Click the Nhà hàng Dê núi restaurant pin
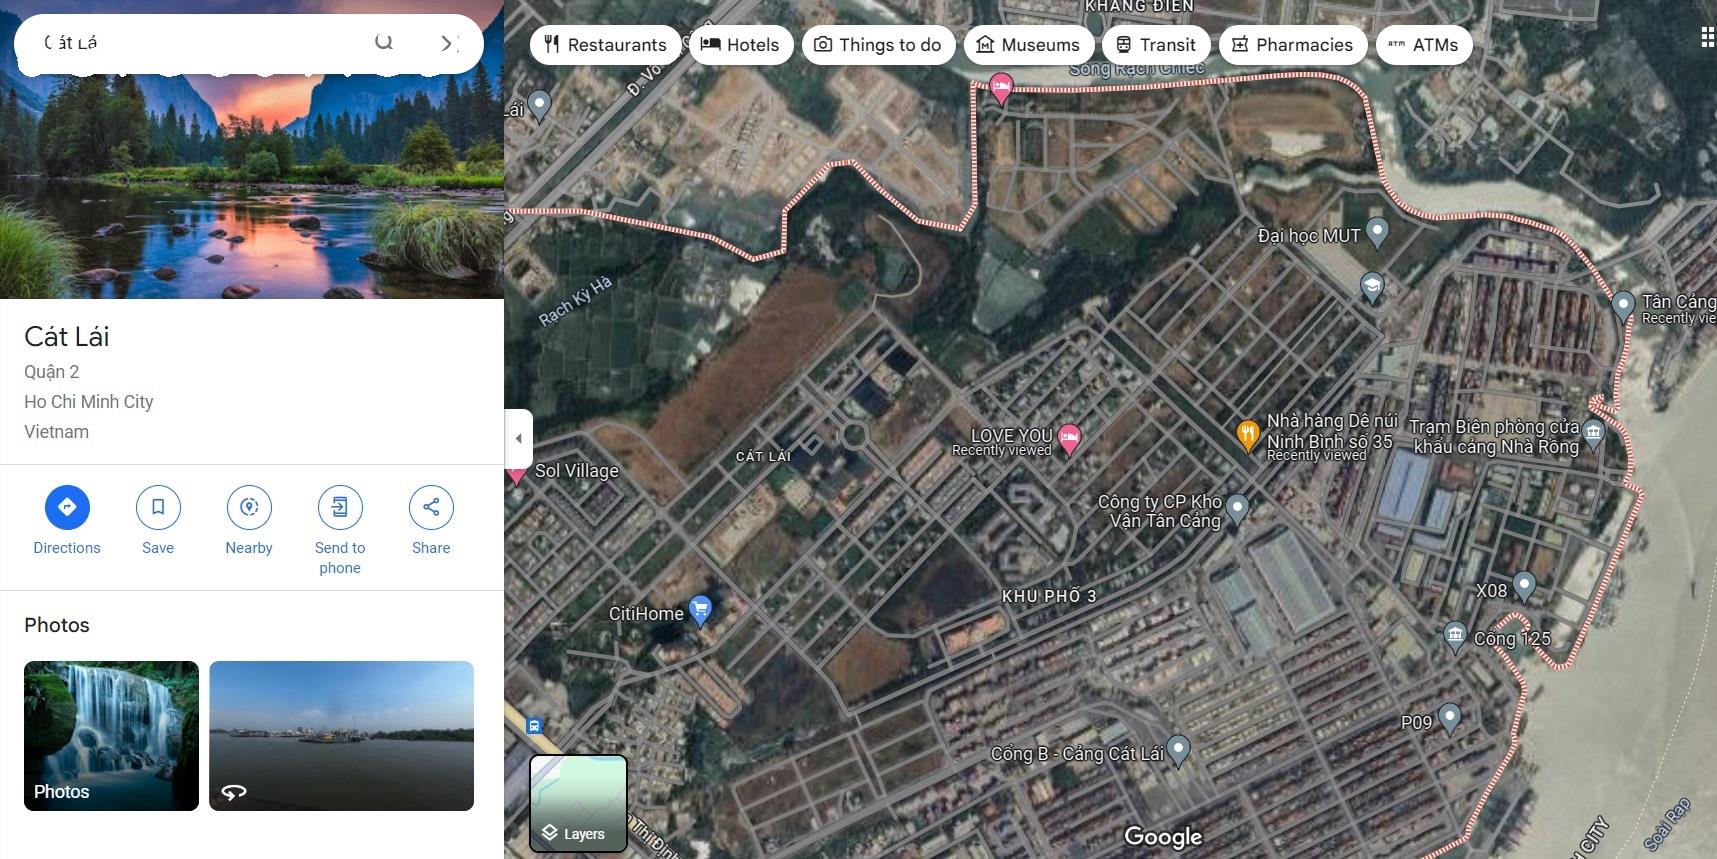 [x=1247, y=435]
